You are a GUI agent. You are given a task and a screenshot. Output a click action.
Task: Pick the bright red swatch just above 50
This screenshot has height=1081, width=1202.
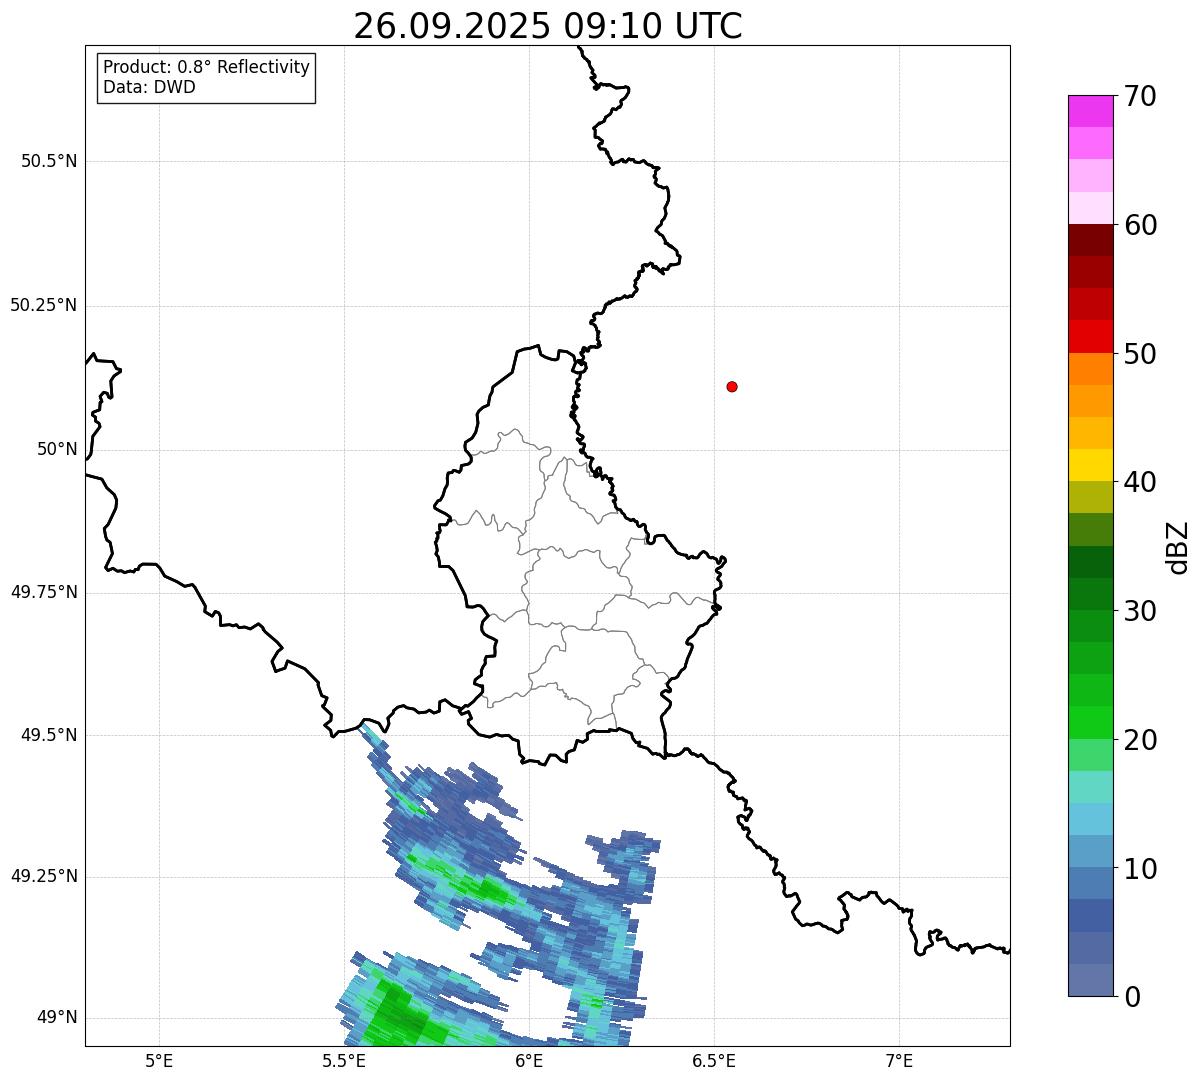(x=1090, y=337)
